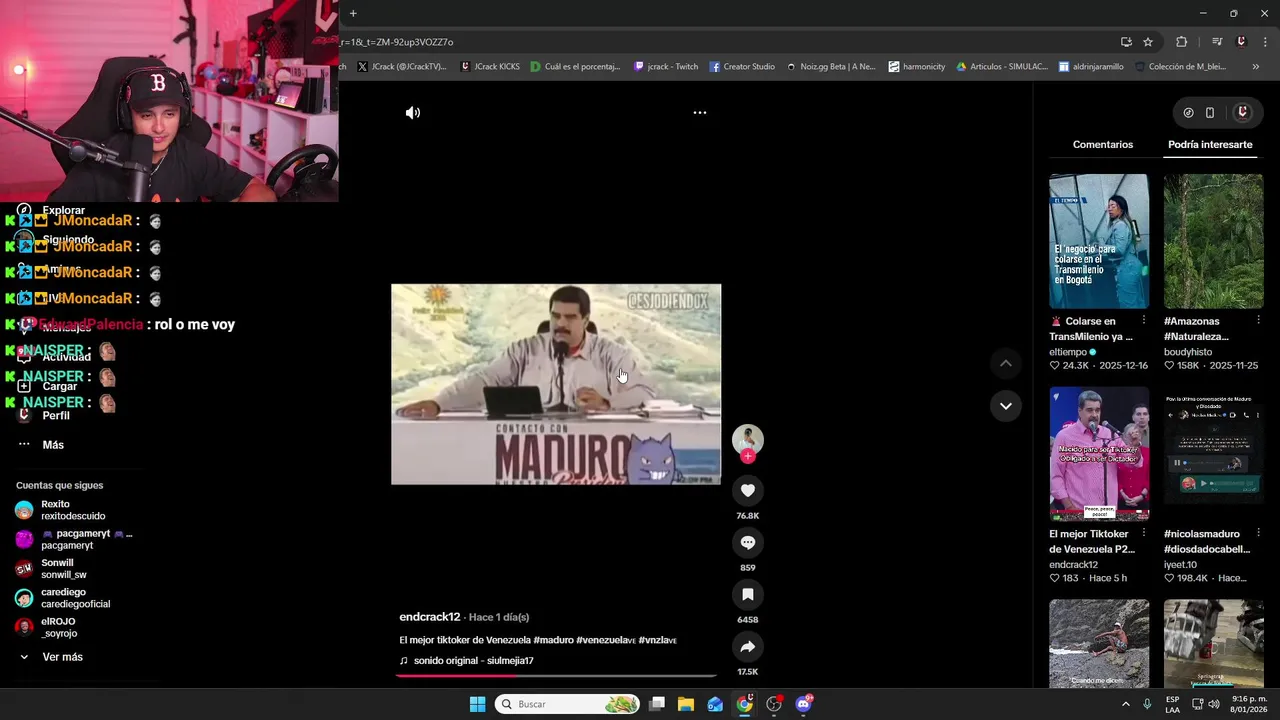Go to the previous video with up chevron
Screen dimensions: 1280x720
pos(1005,363)
